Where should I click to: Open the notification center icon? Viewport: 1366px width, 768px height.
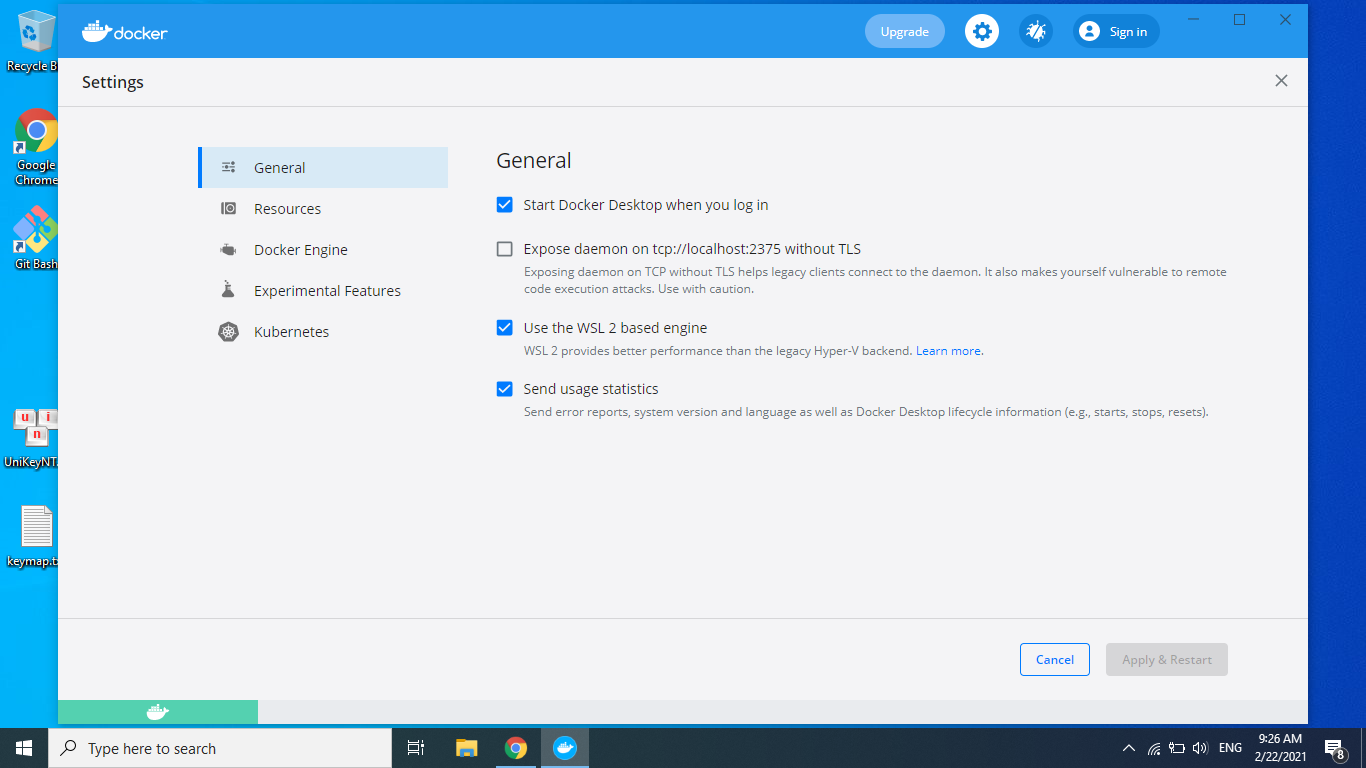[1334, 748]
